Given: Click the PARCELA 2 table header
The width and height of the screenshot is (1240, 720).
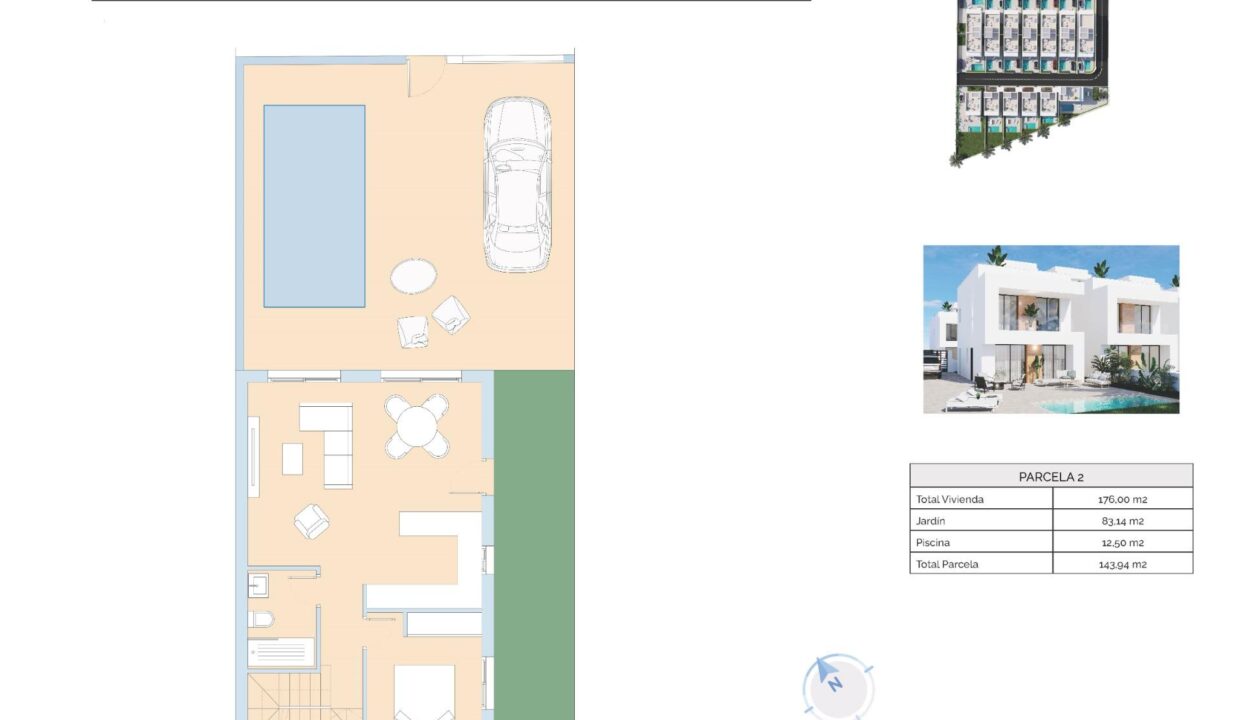Looking at the screenshot, I should point(1051,476).
